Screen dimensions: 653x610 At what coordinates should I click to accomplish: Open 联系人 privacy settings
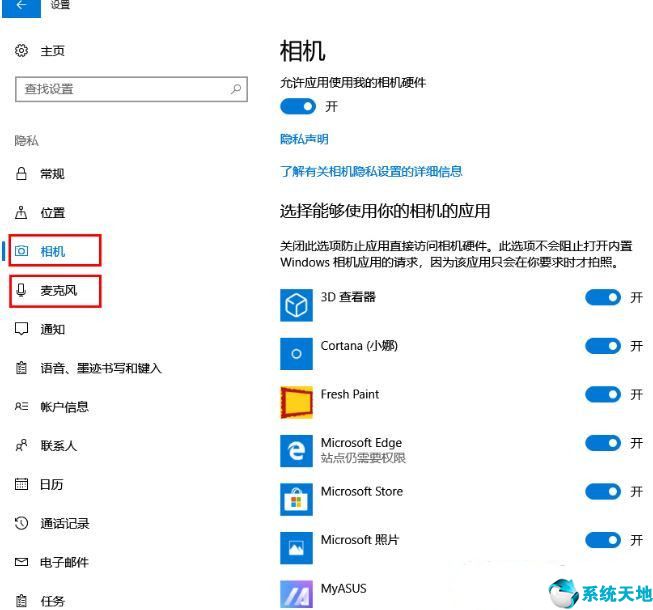click(x=58, y=446)
